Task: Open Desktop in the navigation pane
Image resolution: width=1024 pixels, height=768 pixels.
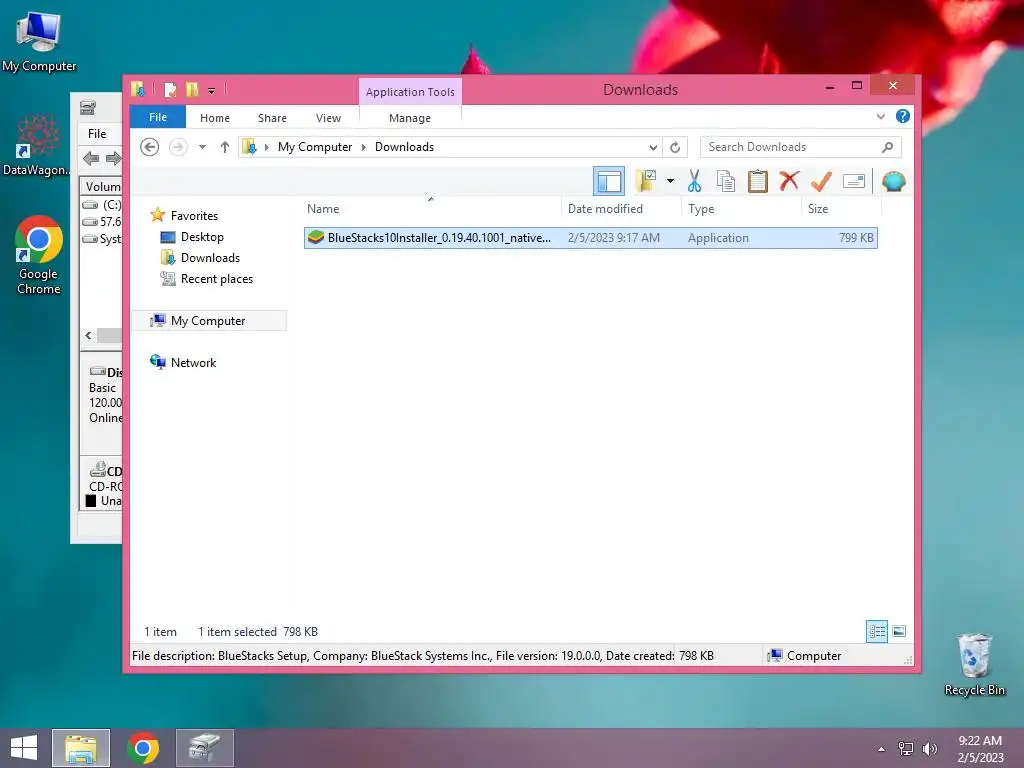Action: (x=202, y=237)
